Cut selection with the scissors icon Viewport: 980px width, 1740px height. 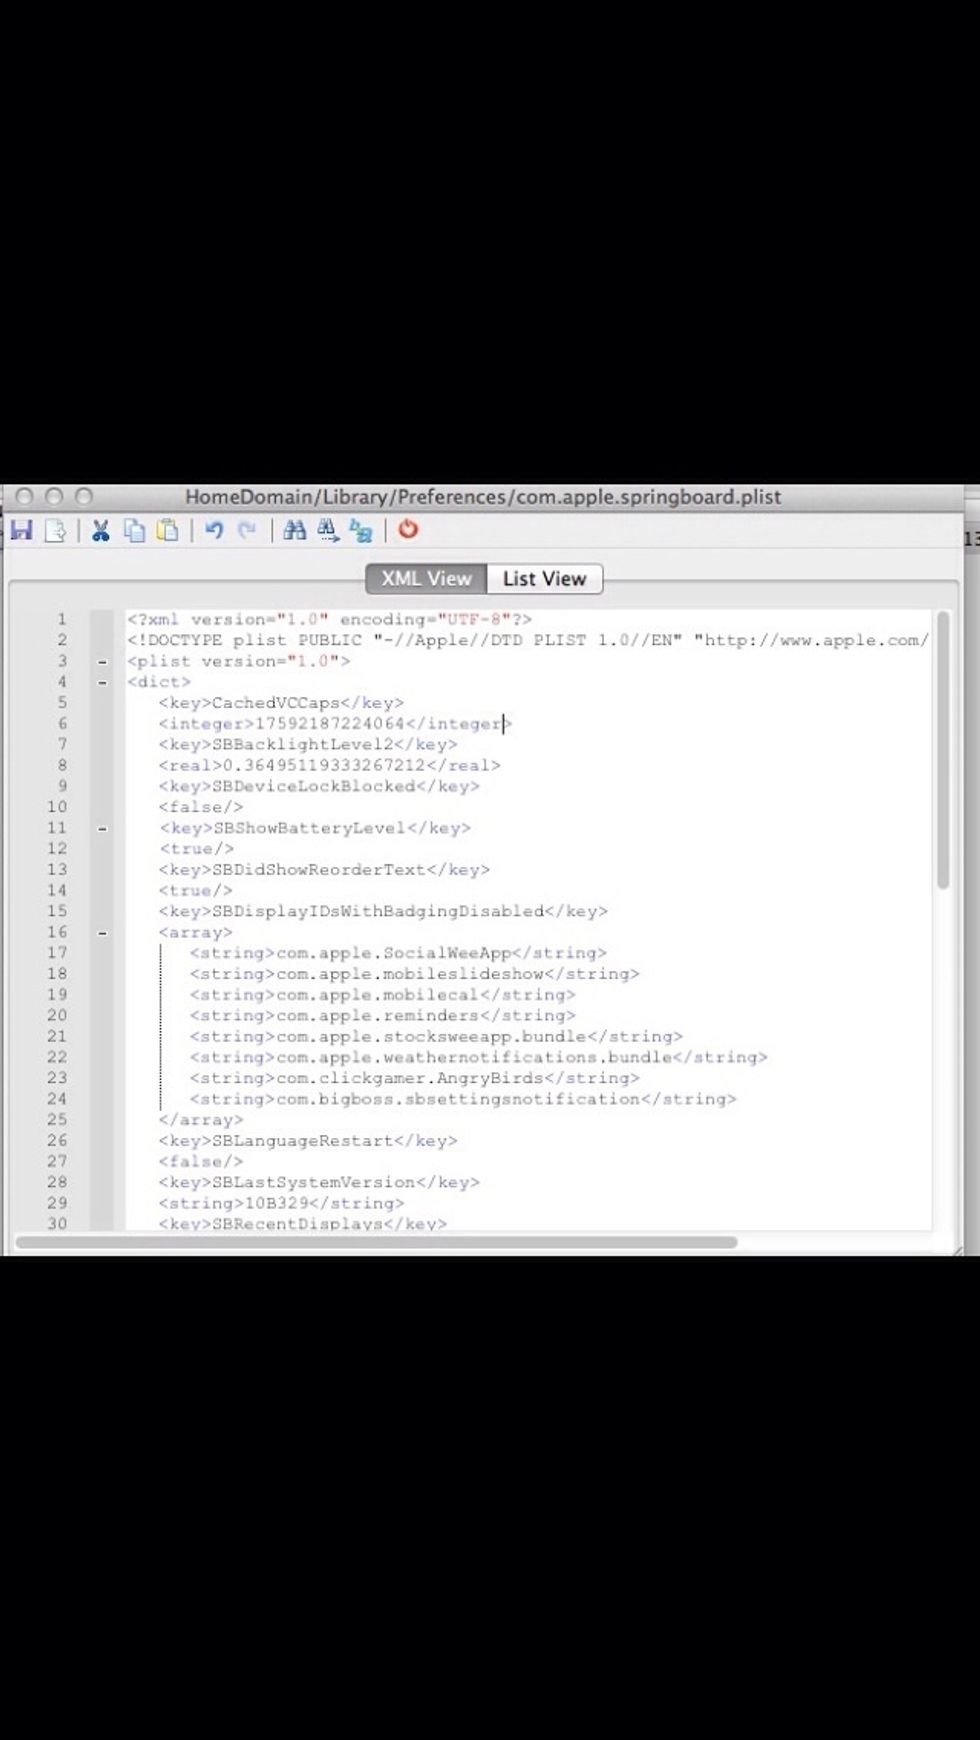point(100,530)
